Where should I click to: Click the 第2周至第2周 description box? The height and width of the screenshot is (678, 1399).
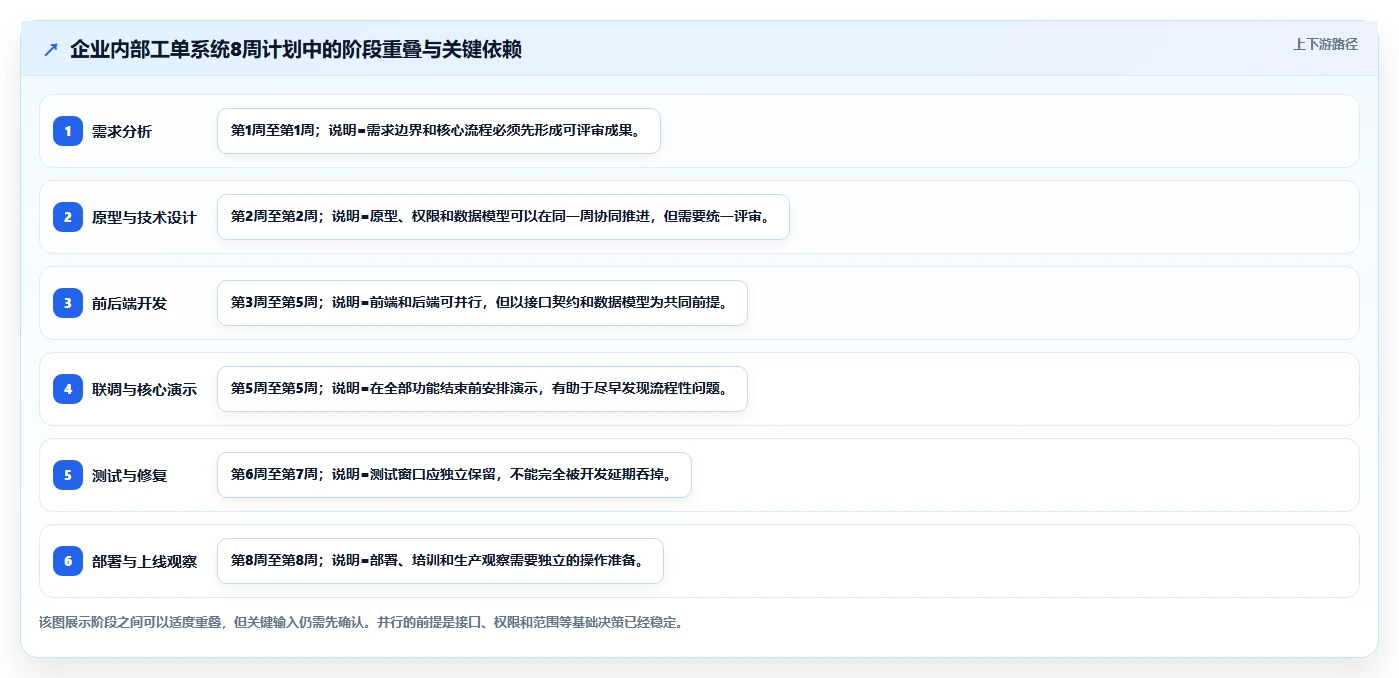(x=503, y=217)
